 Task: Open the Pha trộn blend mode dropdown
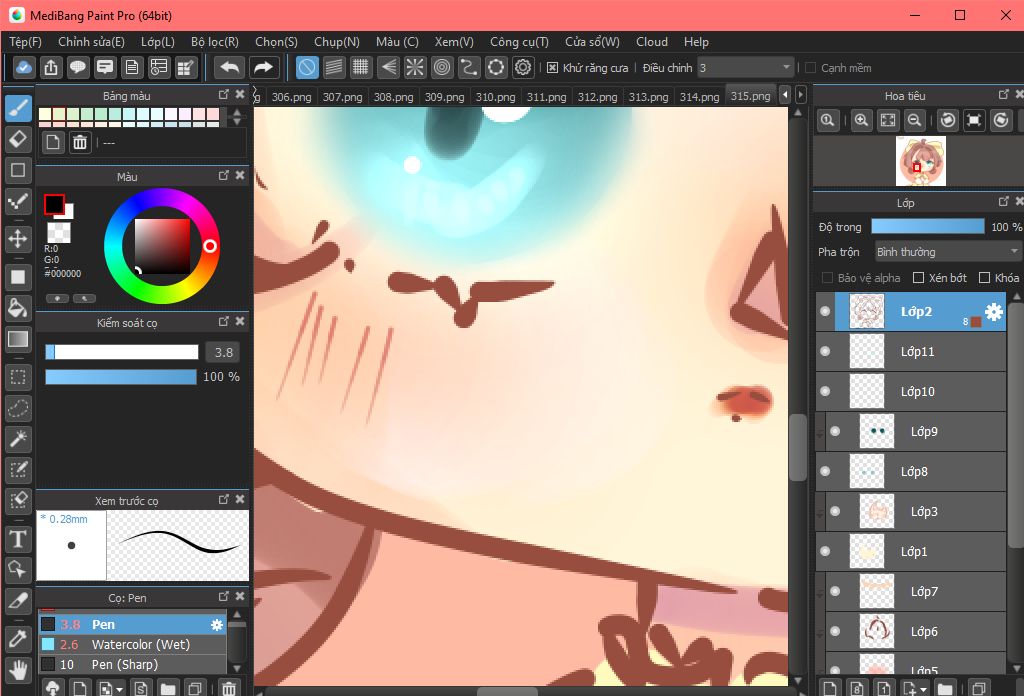click(948, 252)
